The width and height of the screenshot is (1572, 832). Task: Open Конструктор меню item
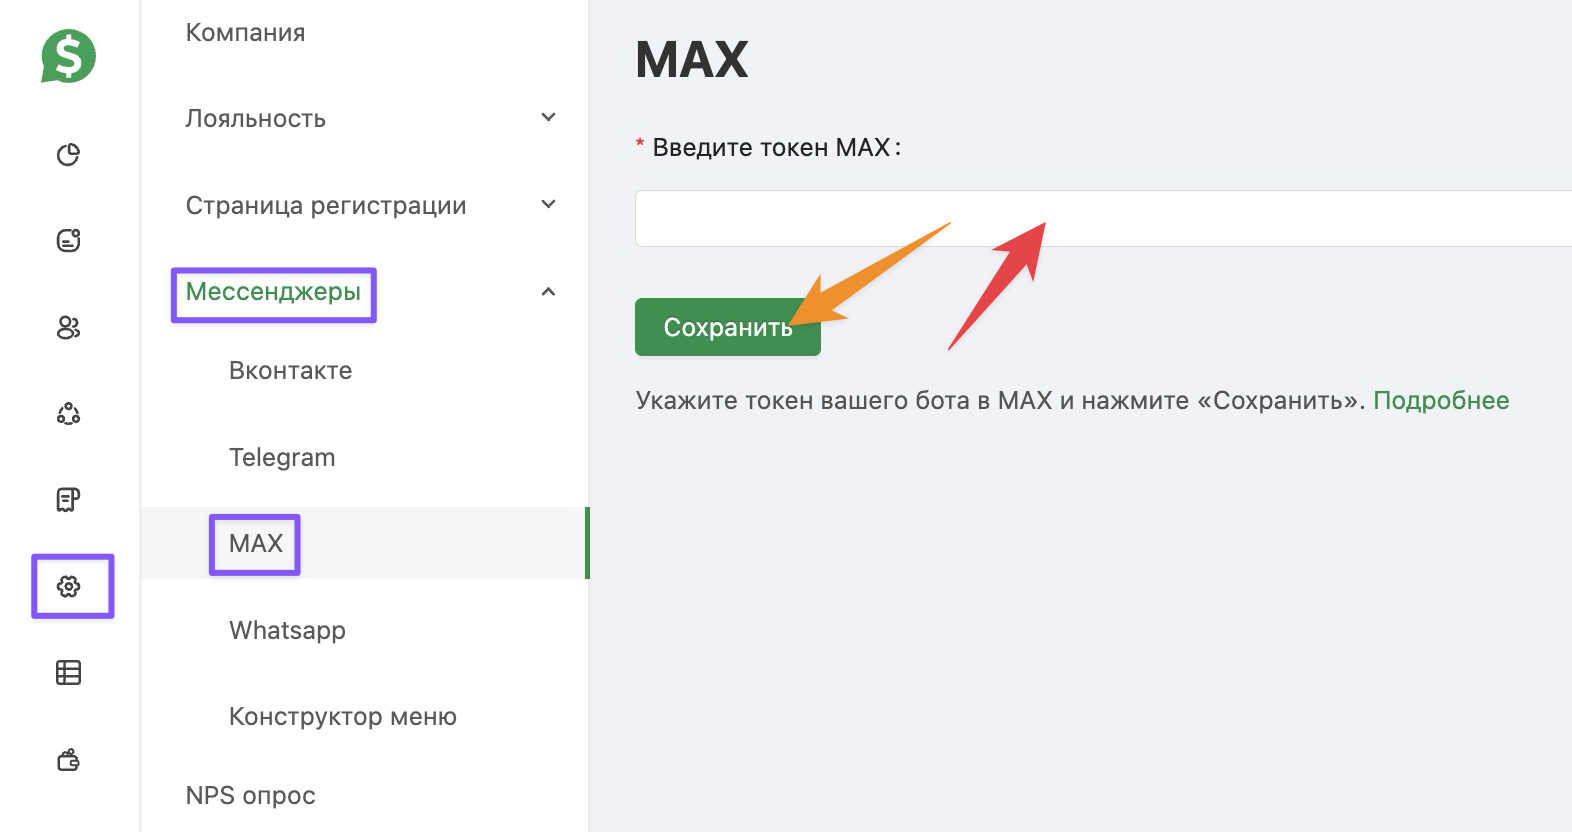coord(342,717)
